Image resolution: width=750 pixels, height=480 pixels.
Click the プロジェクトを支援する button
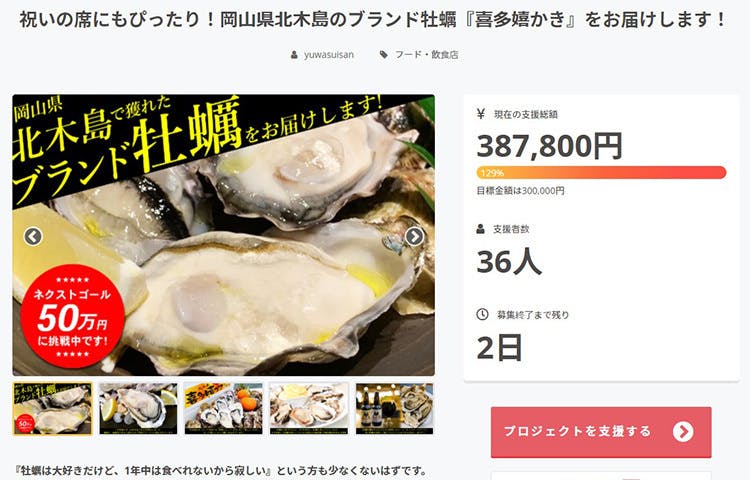point(601,432)
